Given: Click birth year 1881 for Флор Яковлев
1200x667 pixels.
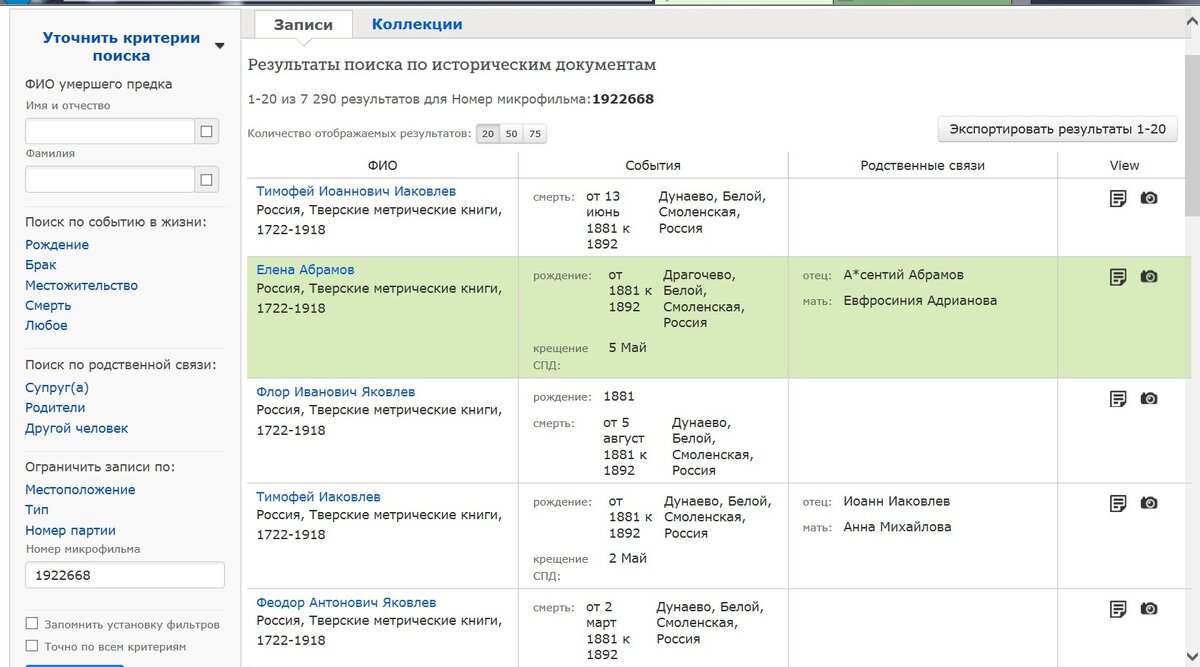Looking at the screenshot, I should (x=619, y=396).
